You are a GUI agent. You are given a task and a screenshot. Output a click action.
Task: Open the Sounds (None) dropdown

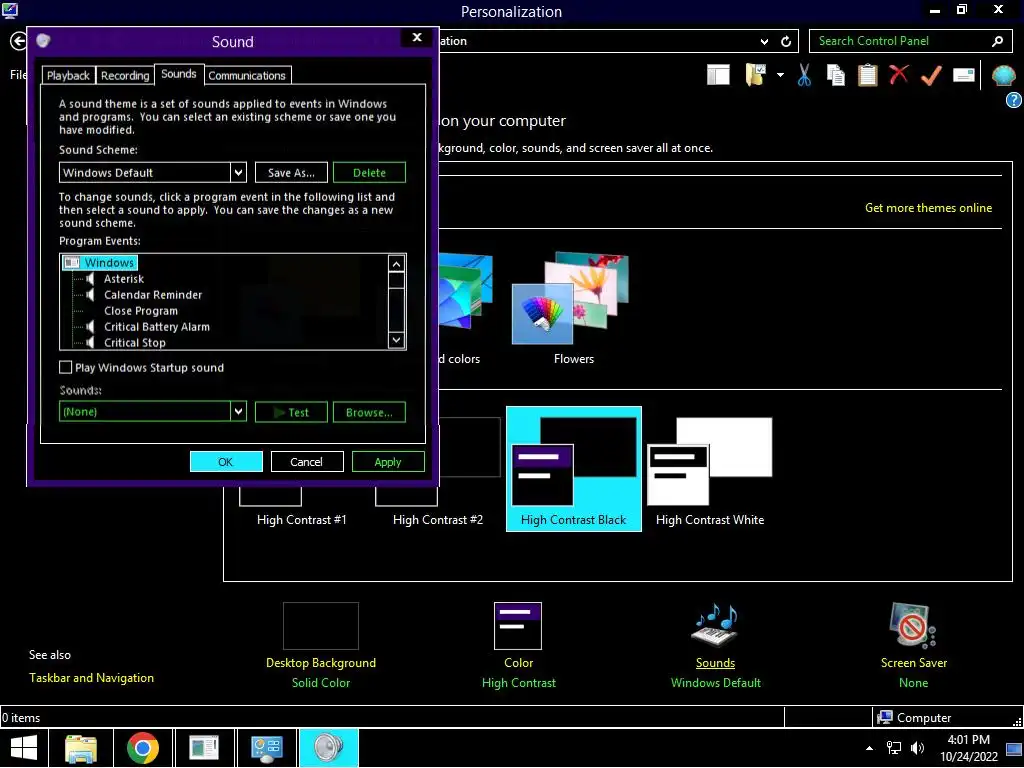238,411
